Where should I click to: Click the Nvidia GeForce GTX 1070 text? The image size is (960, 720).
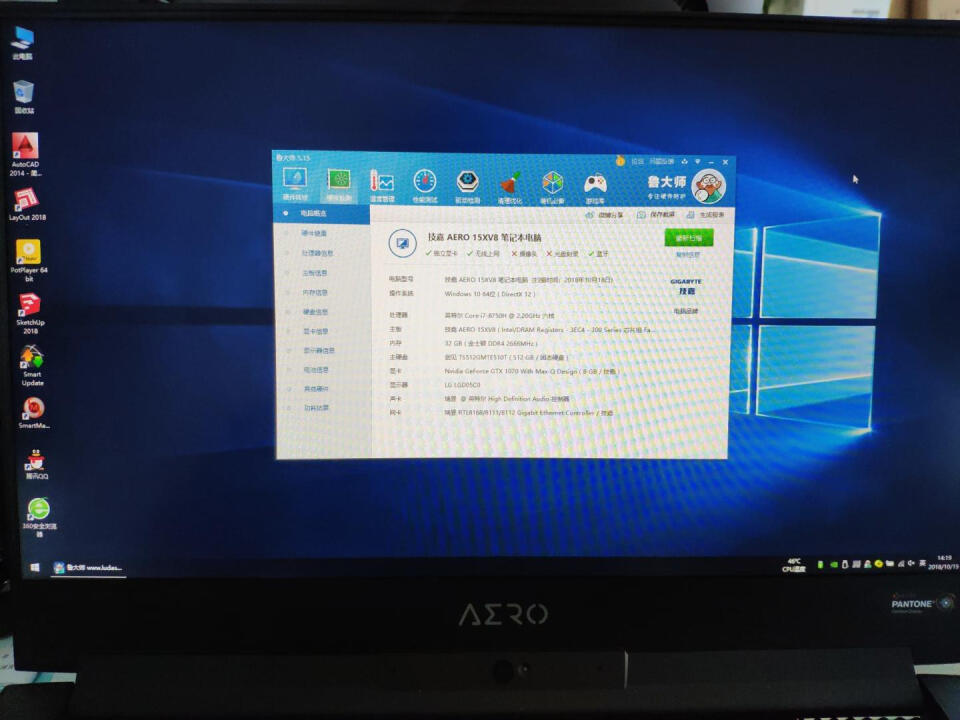pyautogui.click(x=531, y=371)
